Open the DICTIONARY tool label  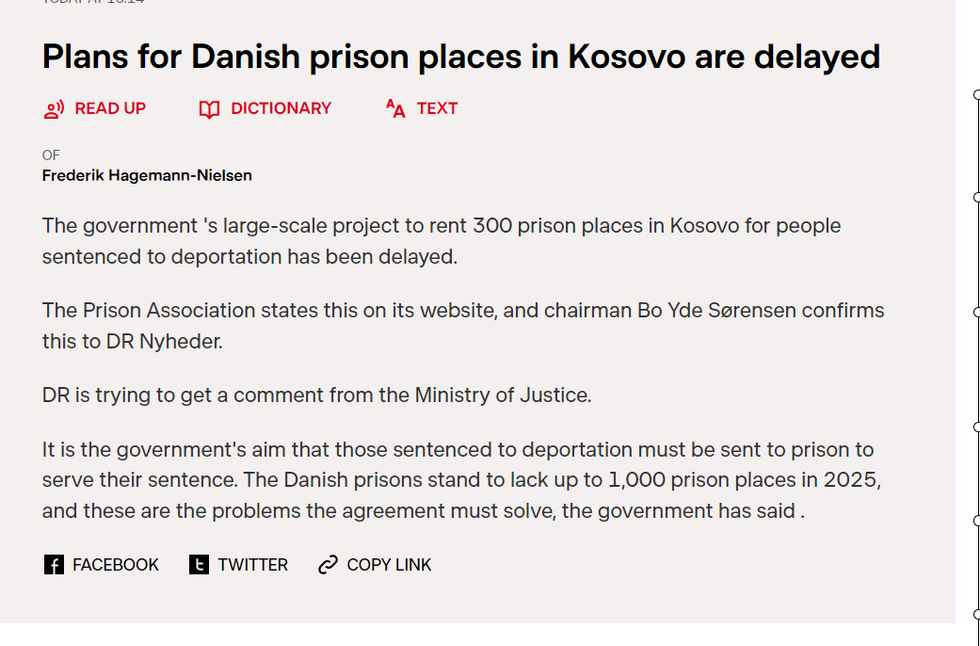click(281, 108)
